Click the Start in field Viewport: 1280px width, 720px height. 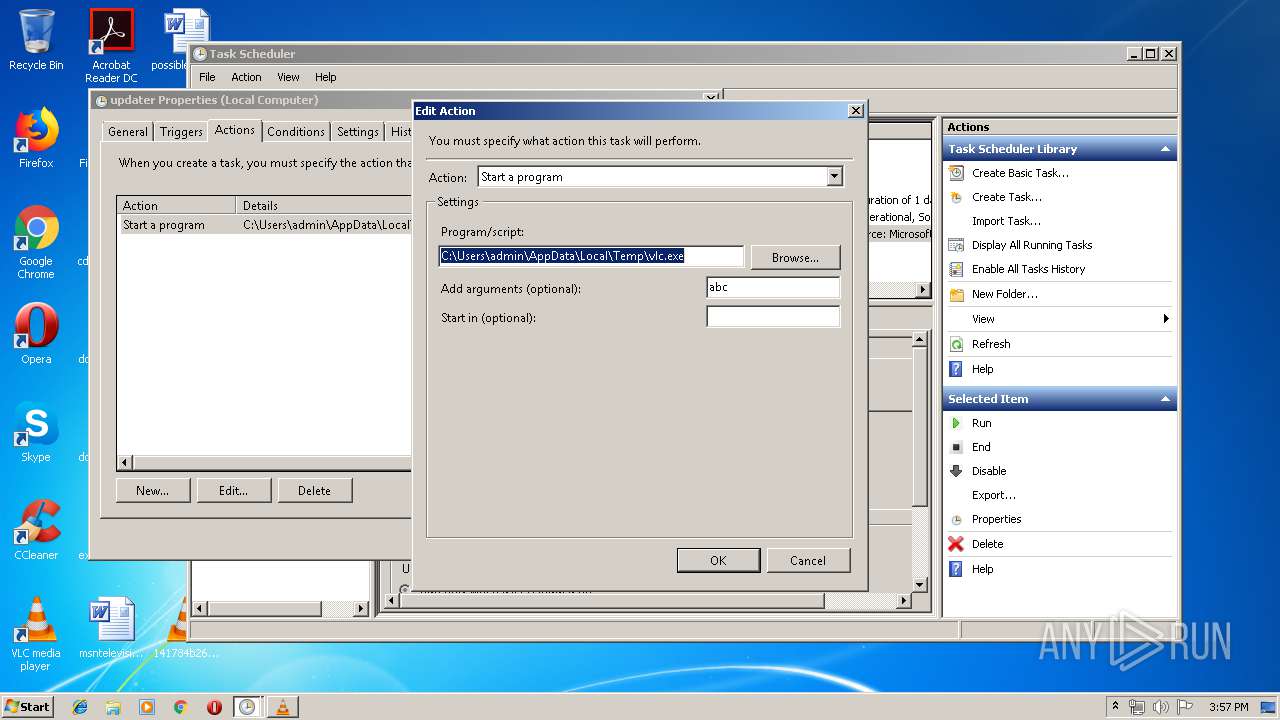click(x=773, y=317)
